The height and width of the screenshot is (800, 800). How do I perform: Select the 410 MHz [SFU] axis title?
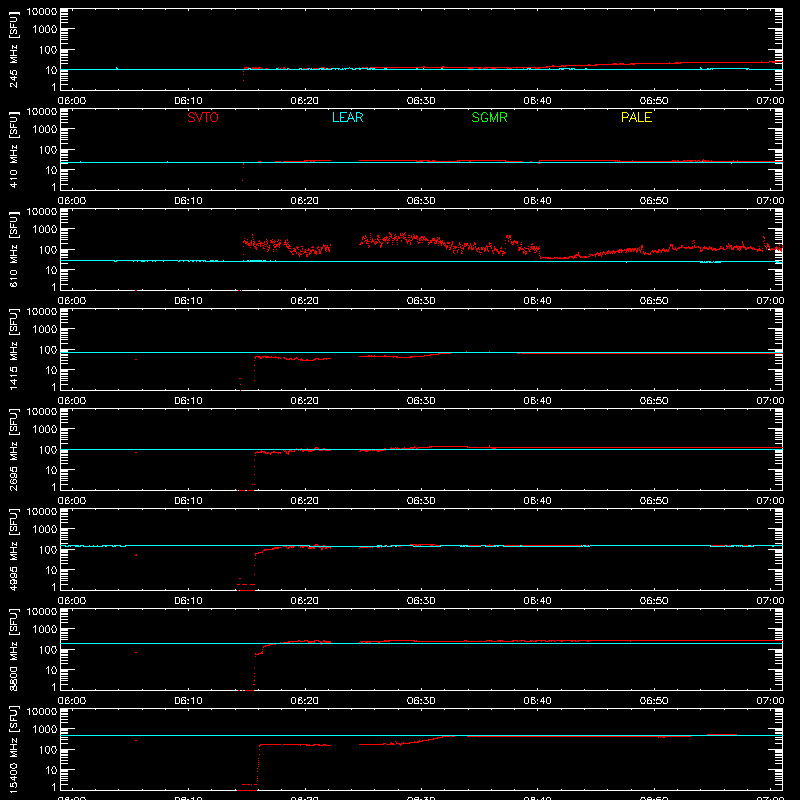(14, 150)
